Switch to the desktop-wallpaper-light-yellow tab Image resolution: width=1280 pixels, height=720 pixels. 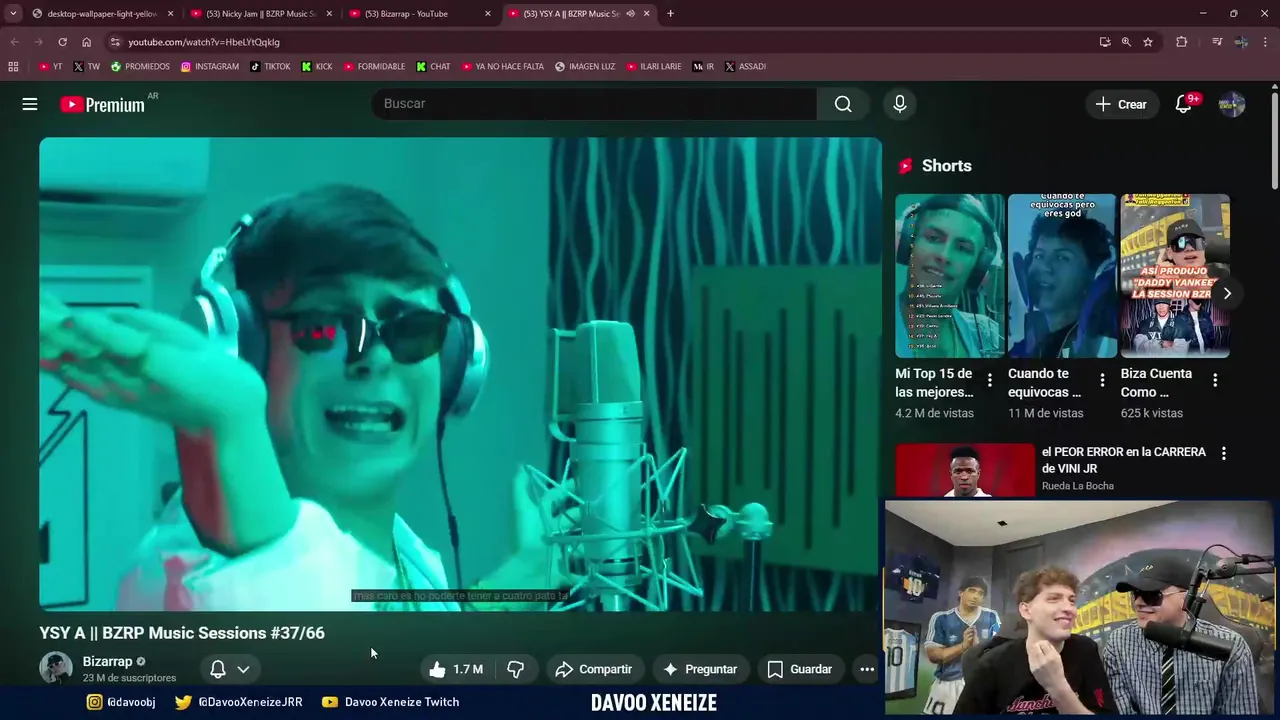click(x=102, y=14)
